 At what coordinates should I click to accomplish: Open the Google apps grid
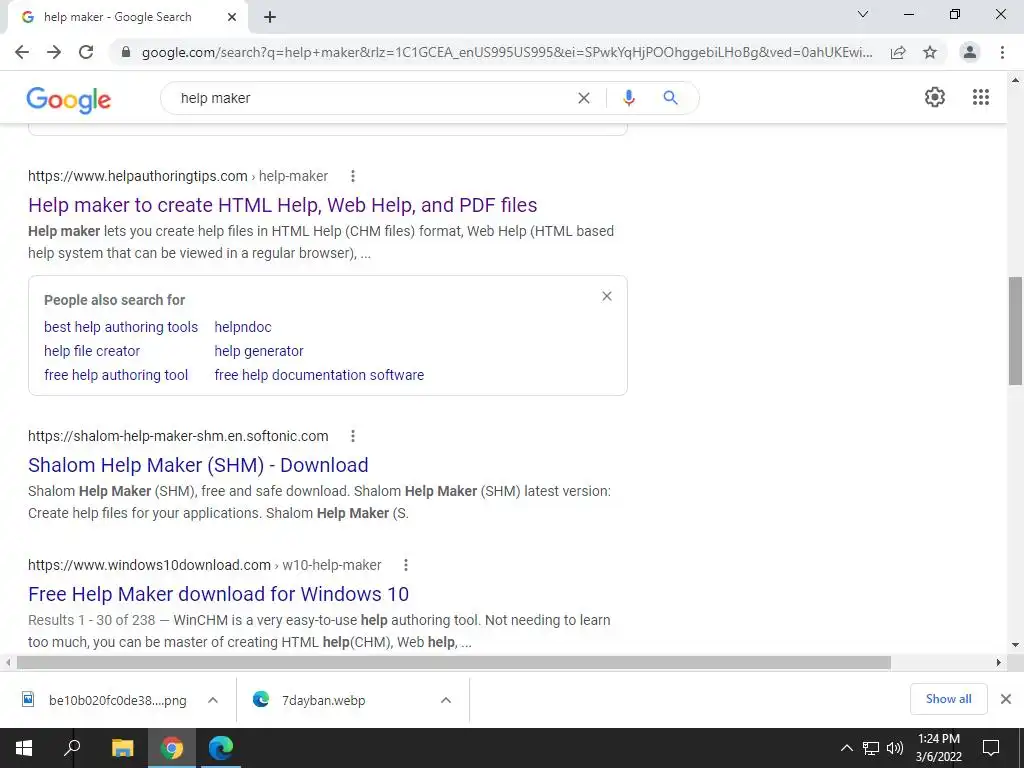[980, 97]
